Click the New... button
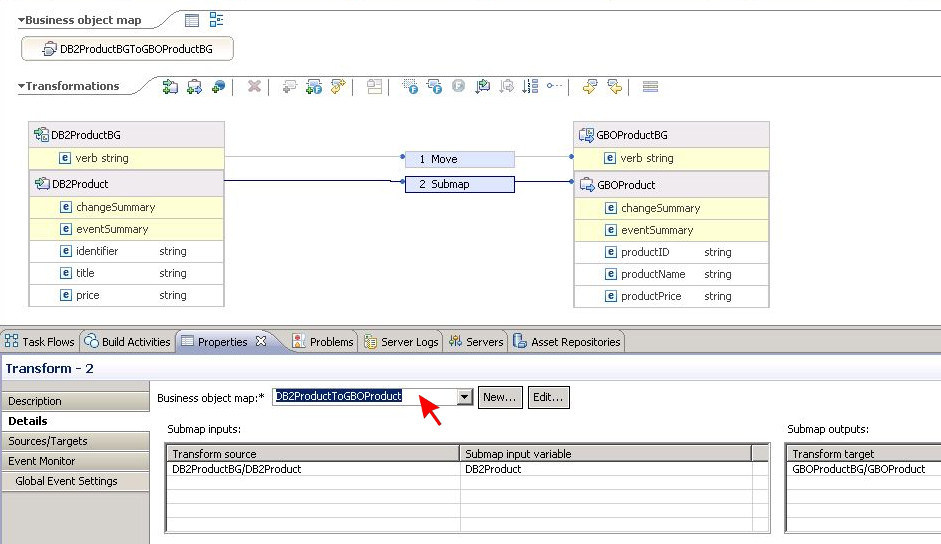Image resolution: width=941 pixels, height=544 pixels. [x=500, y=397]
